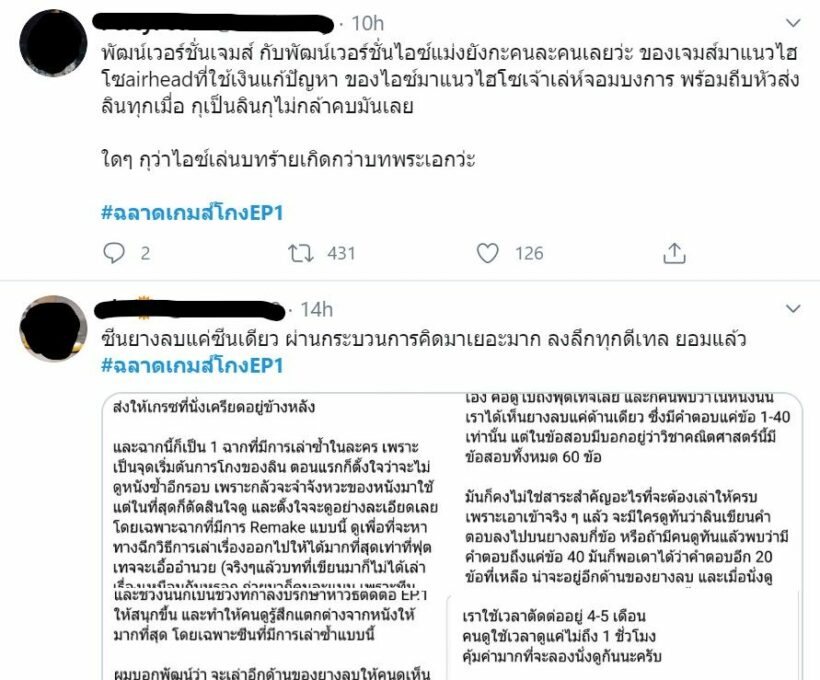Reply to the first tweet
Image resolution: width=820 pixels, height=680 pixels.
click(113, 253)
